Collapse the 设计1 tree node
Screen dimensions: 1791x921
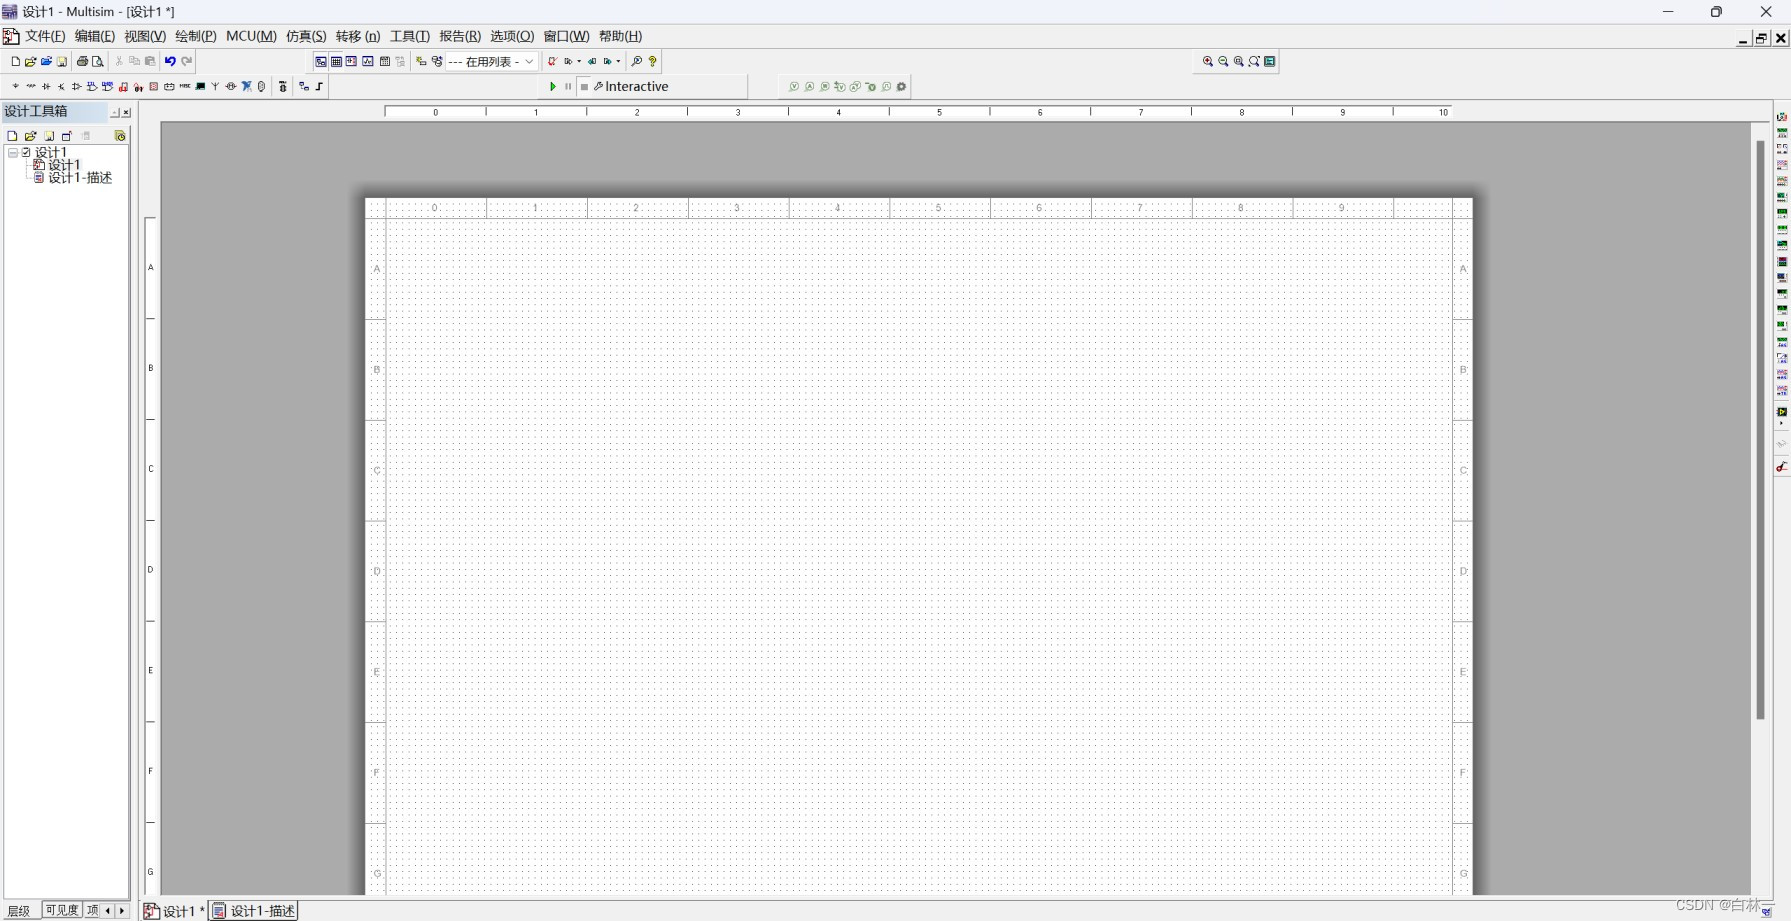[x=12, y=152]
